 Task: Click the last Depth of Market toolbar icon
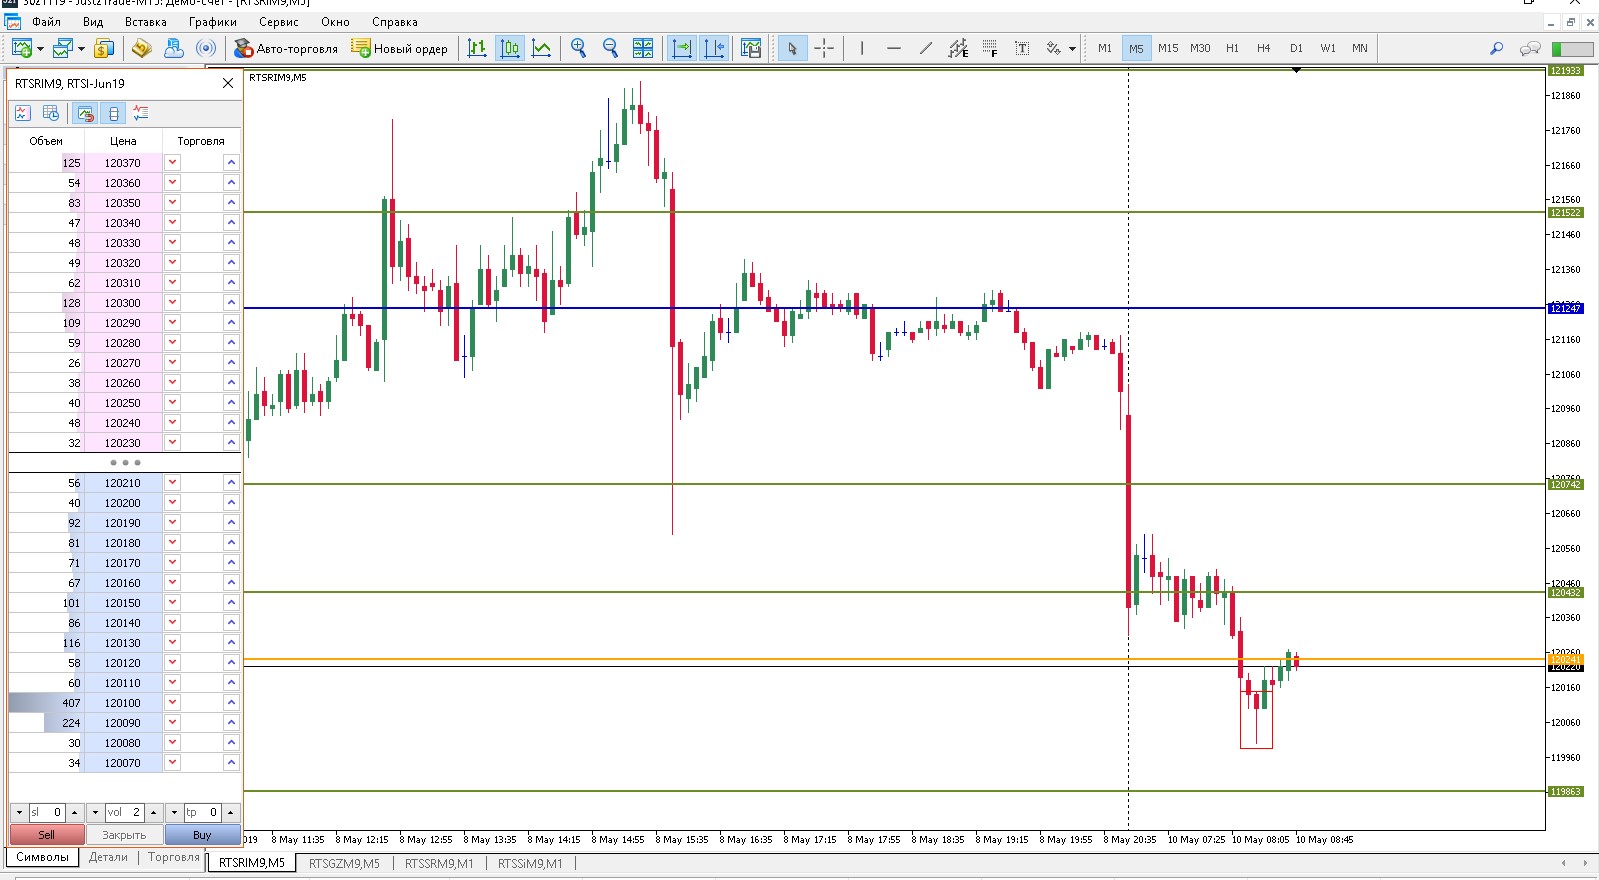point(140,113)
